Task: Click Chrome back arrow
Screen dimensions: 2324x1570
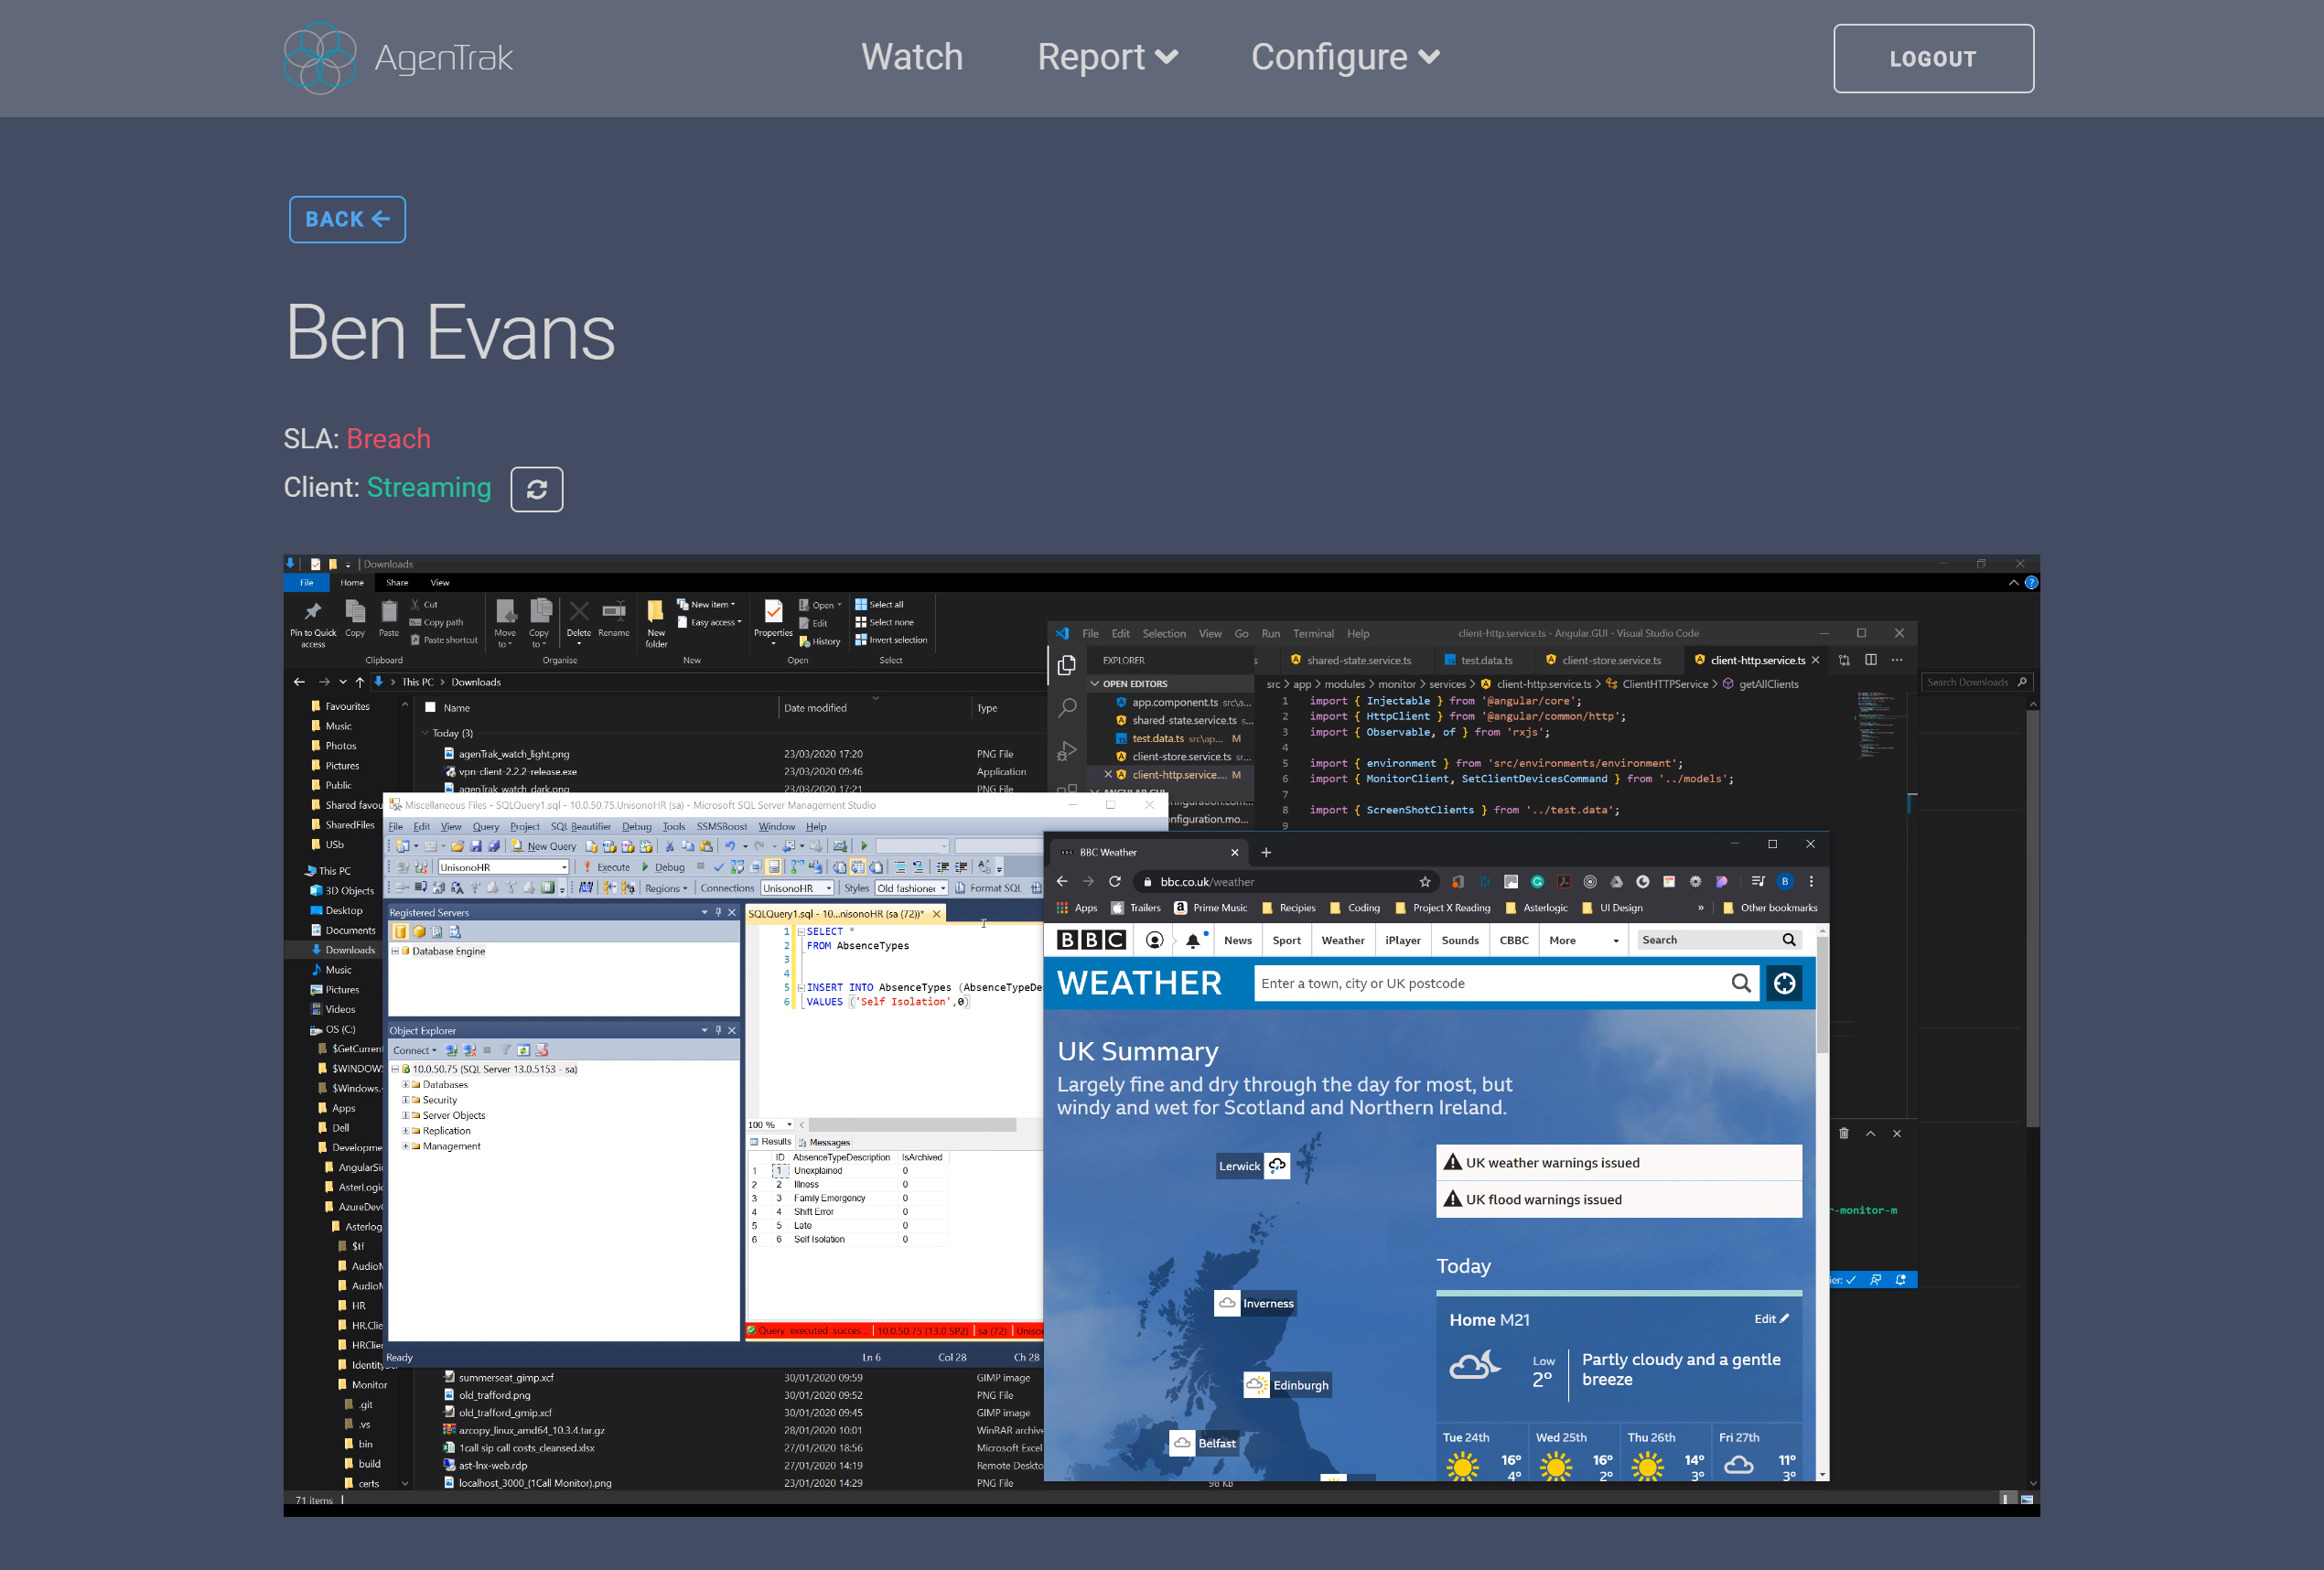Action: (x=1062, y=881)
